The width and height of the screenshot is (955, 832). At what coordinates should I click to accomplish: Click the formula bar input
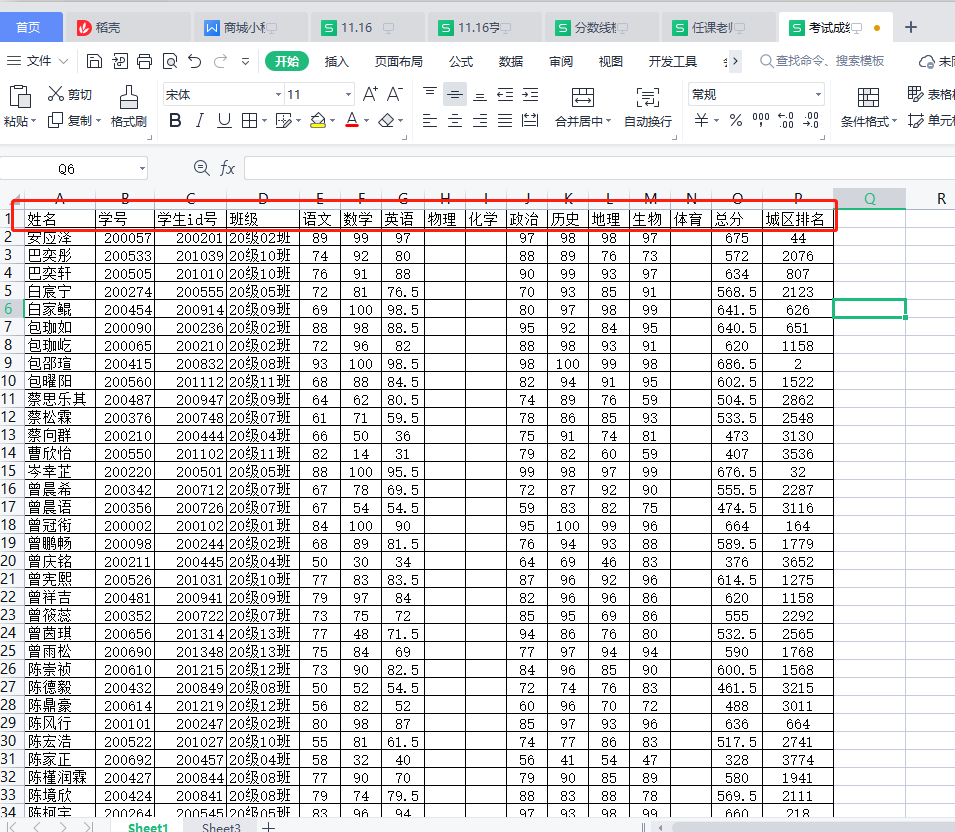[x=600, y=168]
